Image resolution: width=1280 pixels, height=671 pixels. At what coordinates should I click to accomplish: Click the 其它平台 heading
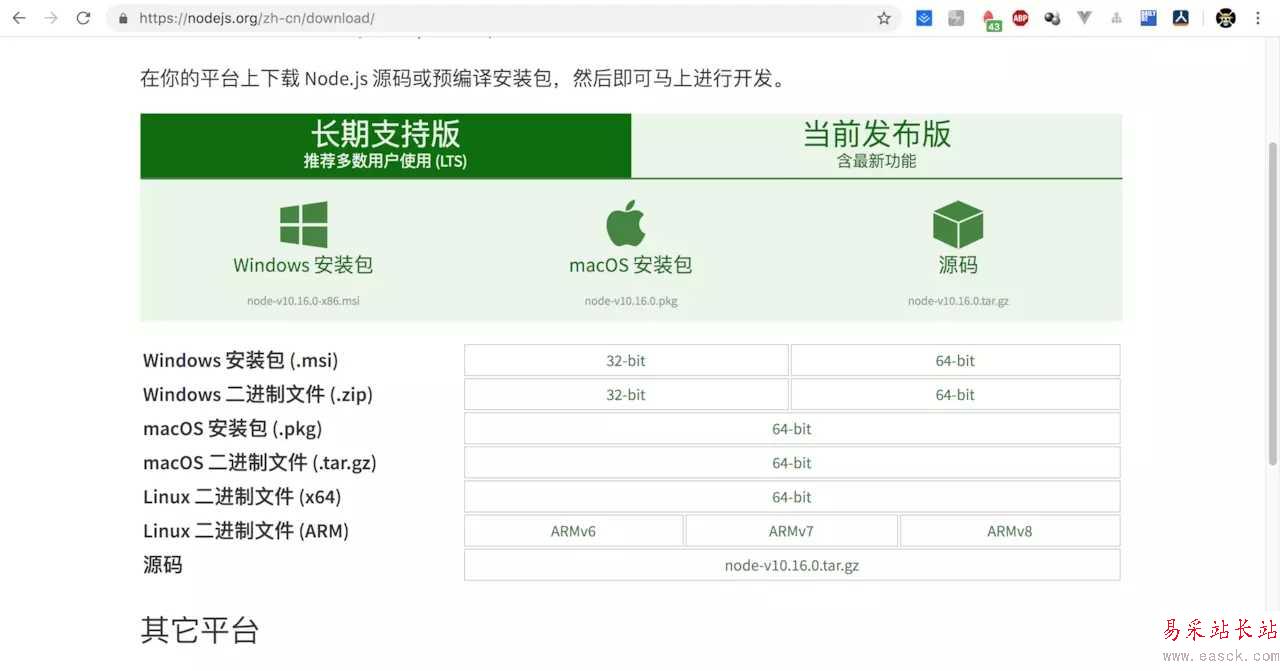pos(200,630)
